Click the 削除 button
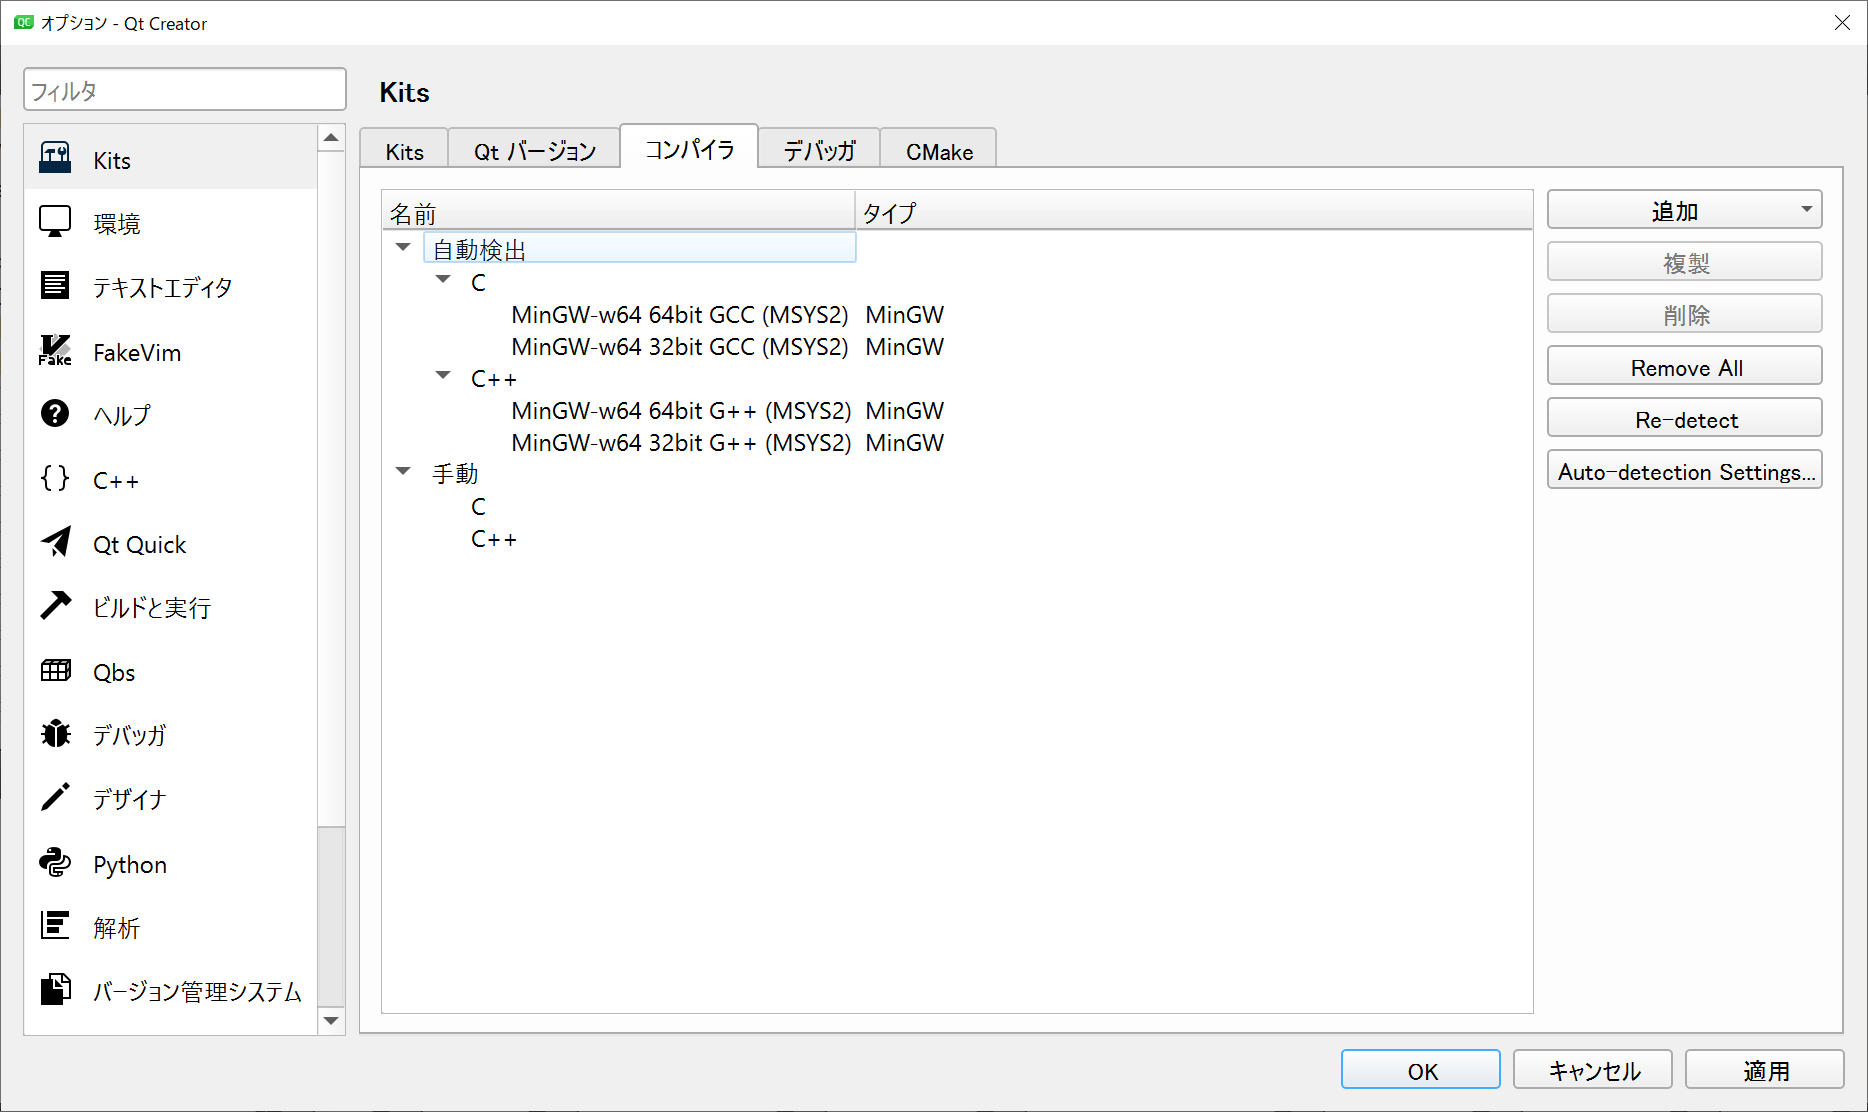This screenshot has height=1112, width=1868. coord(1684,314)
